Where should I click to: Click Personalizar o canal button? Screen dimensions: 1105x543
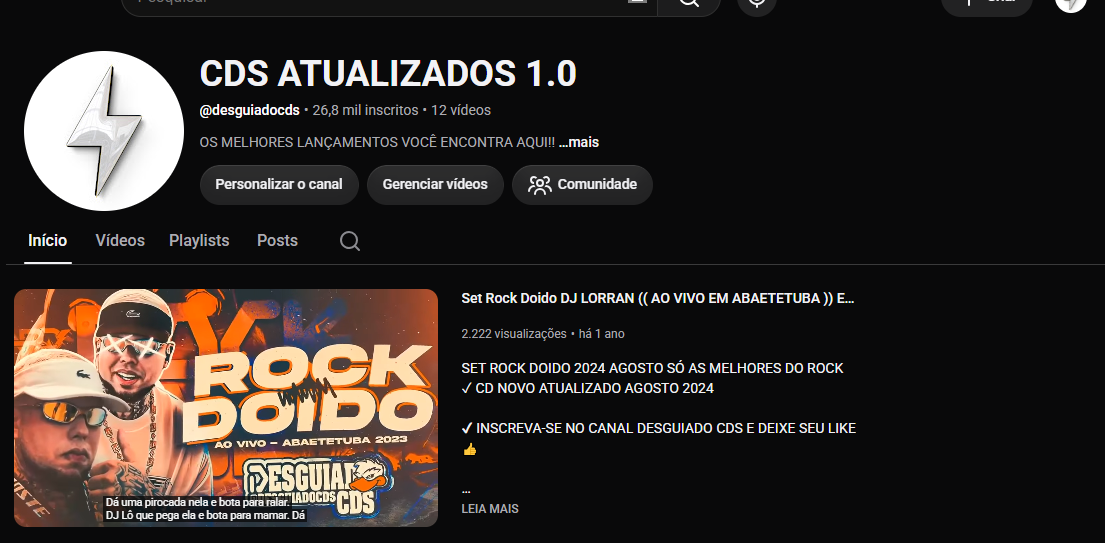[x=279, y=185]
